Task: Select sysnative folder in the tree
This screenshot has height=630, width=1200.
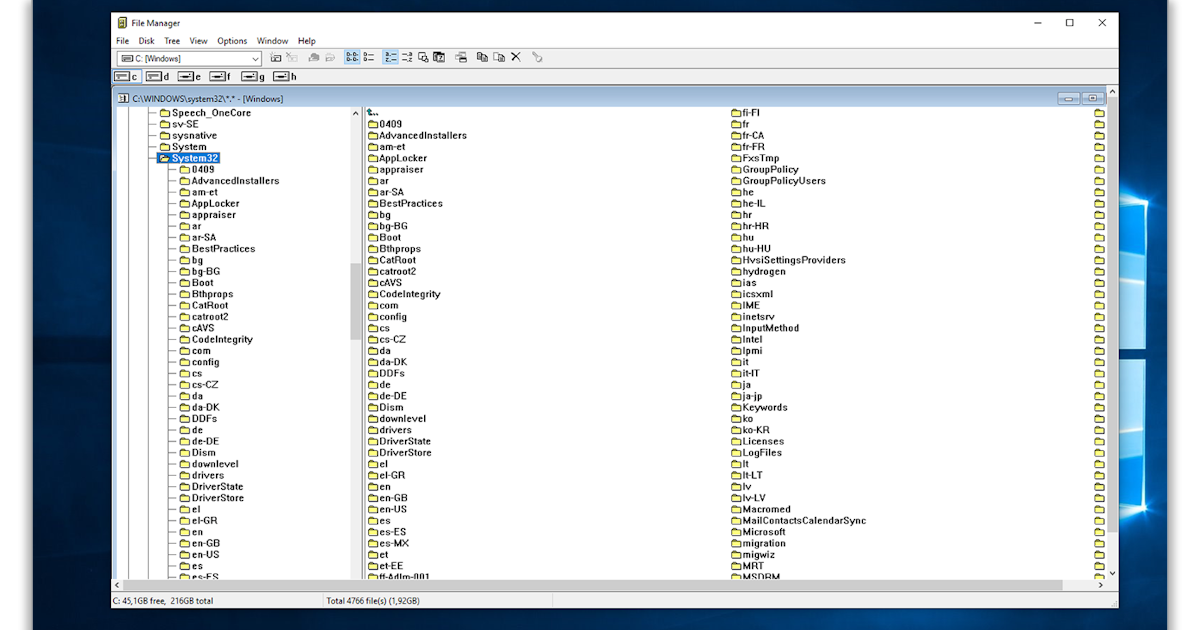Action: coord(188,136)
